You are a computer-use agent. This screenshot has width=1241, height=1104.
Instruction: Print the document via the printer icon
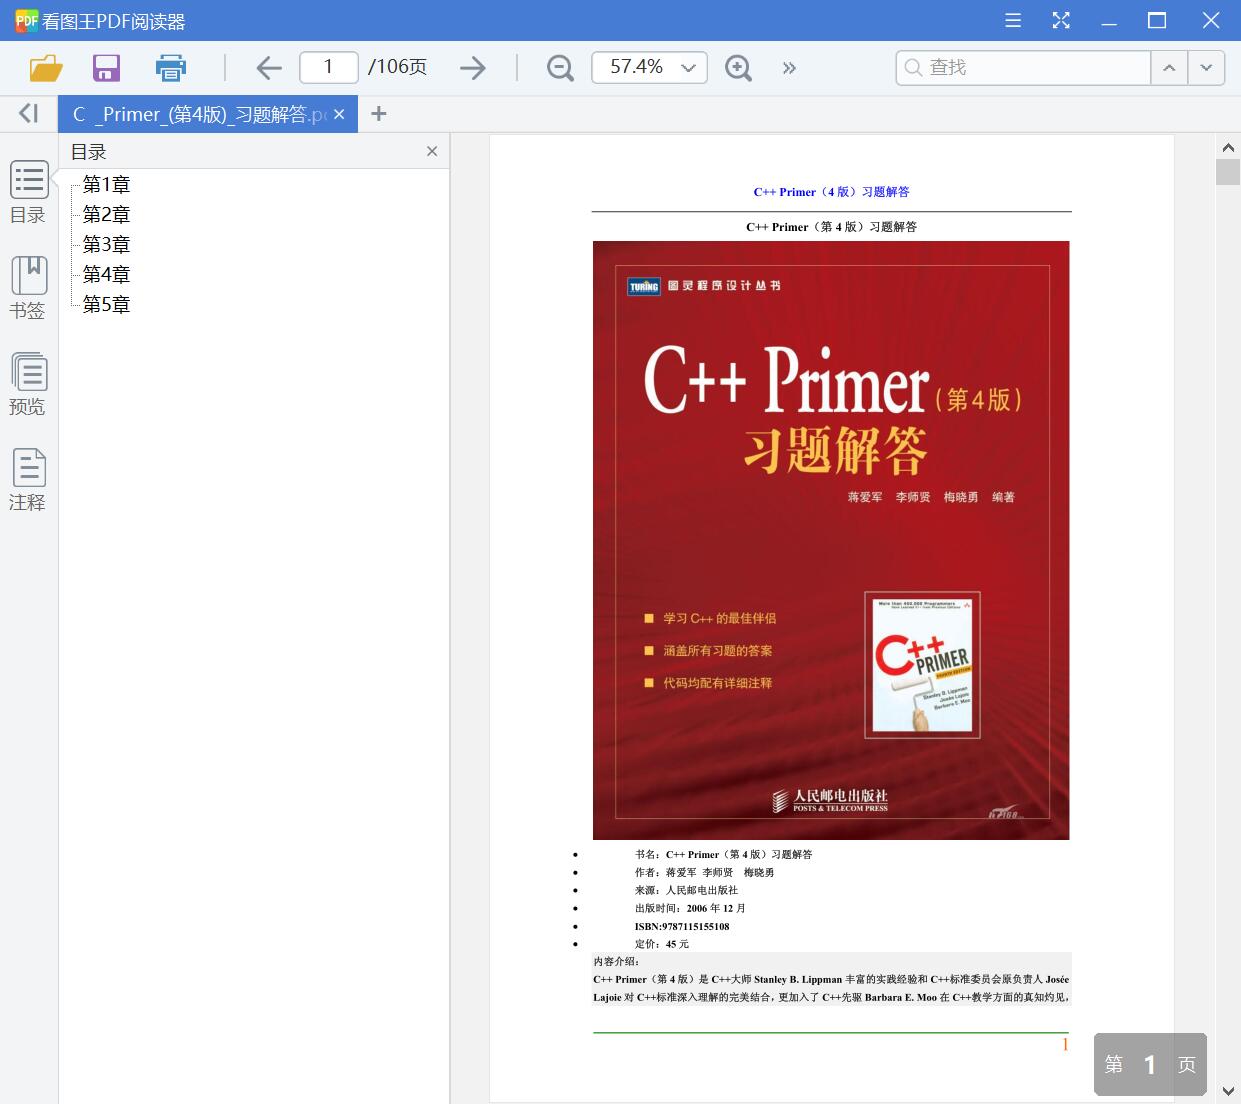click(170, 67)
